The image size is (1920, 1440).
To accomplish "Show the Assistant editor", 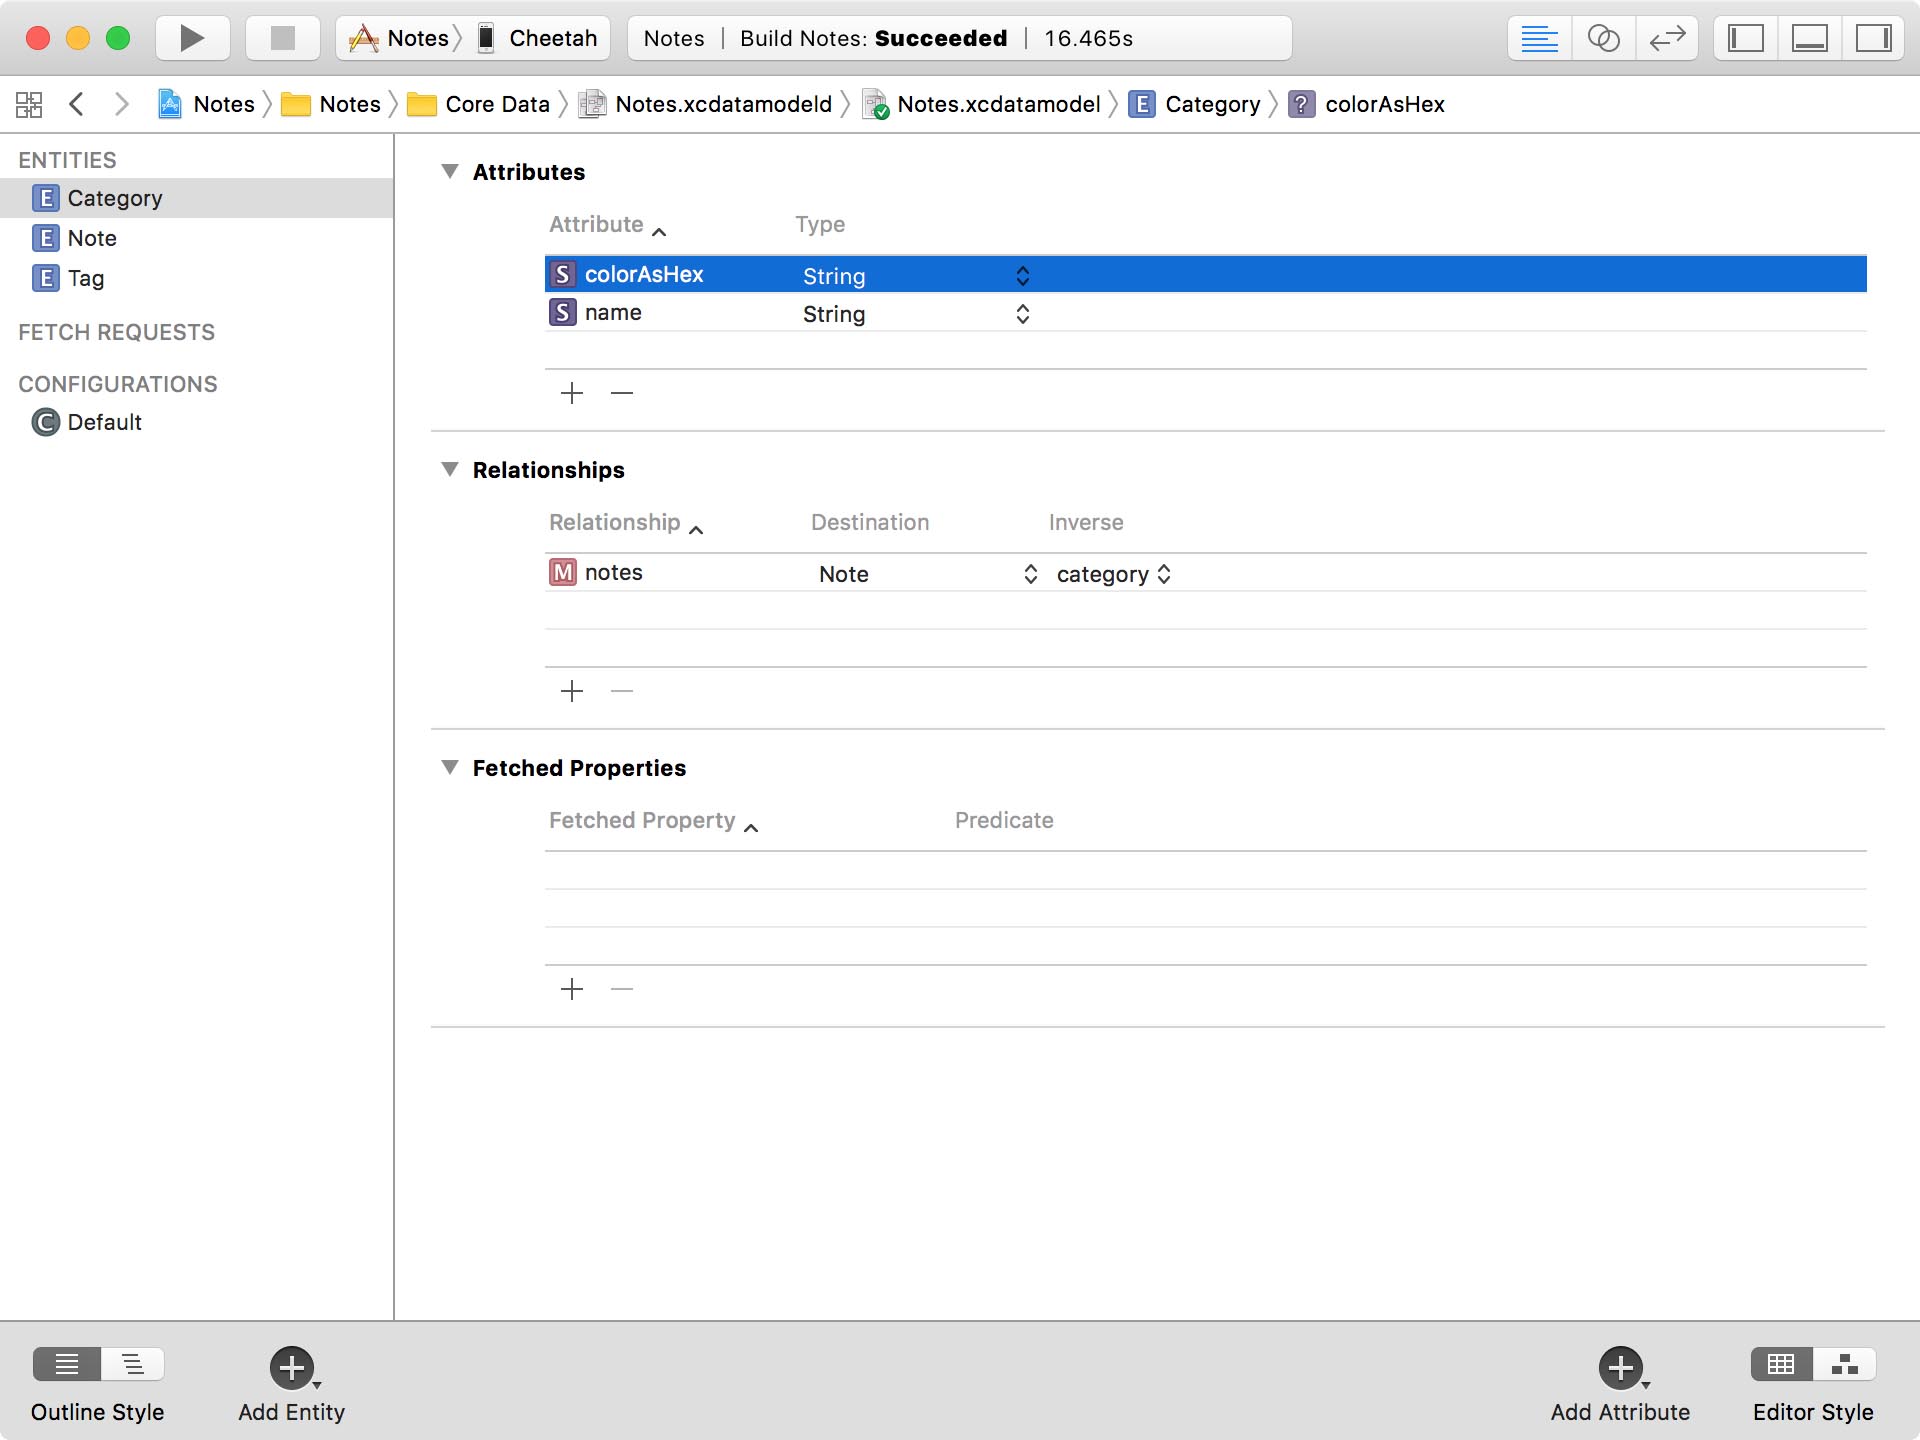I will (x=1603, y=38).
